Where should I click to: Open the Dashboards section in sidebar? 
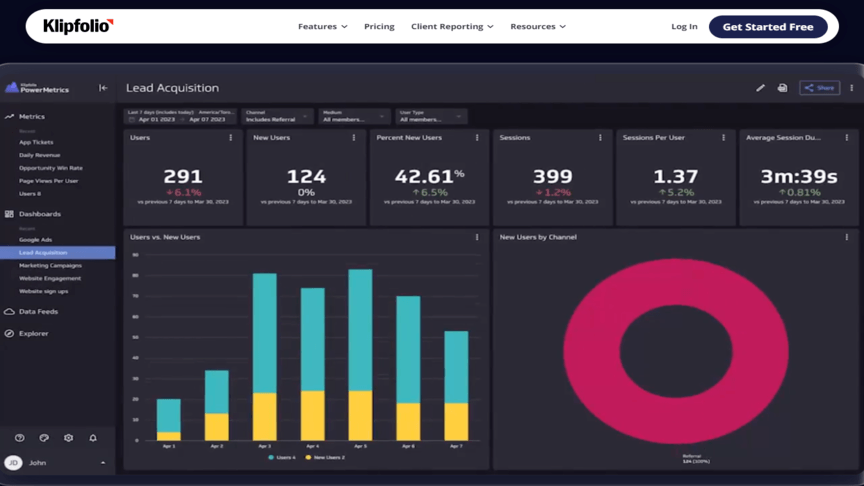(40, 214)
